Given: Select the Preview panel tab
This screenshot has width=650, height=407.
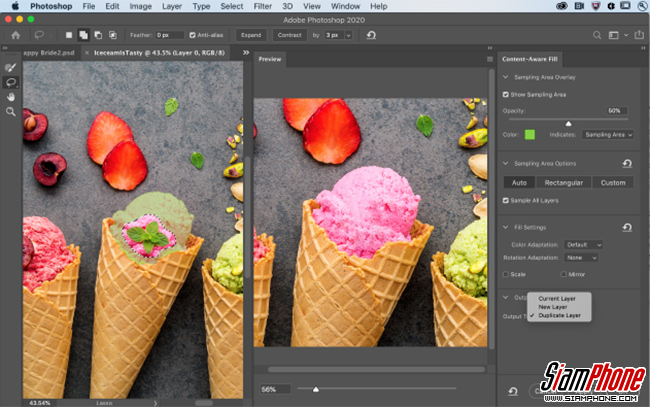Looking at the screenshot, I should 269,59.
